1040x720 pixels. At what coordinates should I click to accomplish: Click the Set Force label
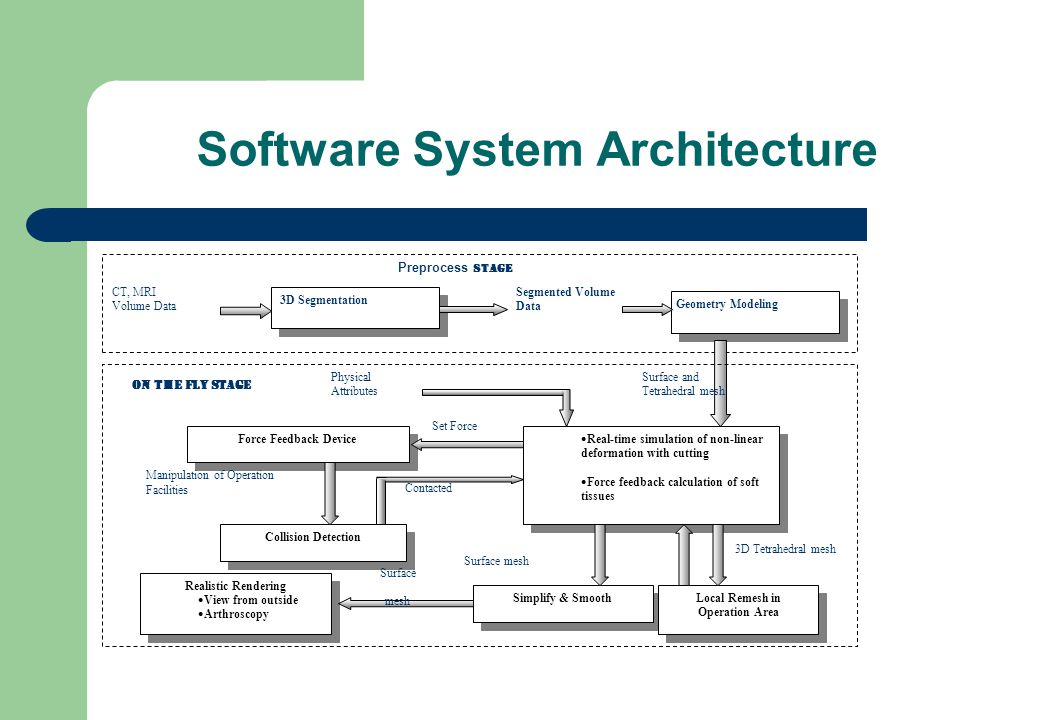point(454,426)
